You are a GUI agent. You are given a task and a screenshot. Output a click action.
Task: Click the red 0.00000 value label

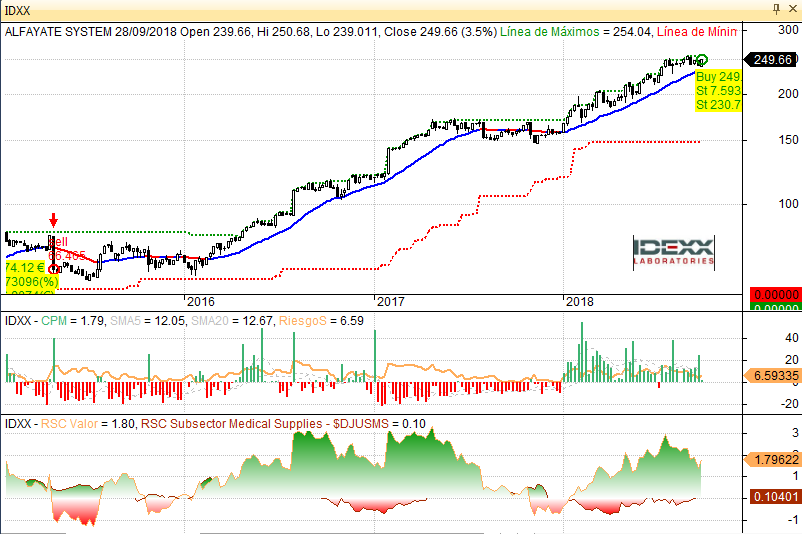pos(775,295)
